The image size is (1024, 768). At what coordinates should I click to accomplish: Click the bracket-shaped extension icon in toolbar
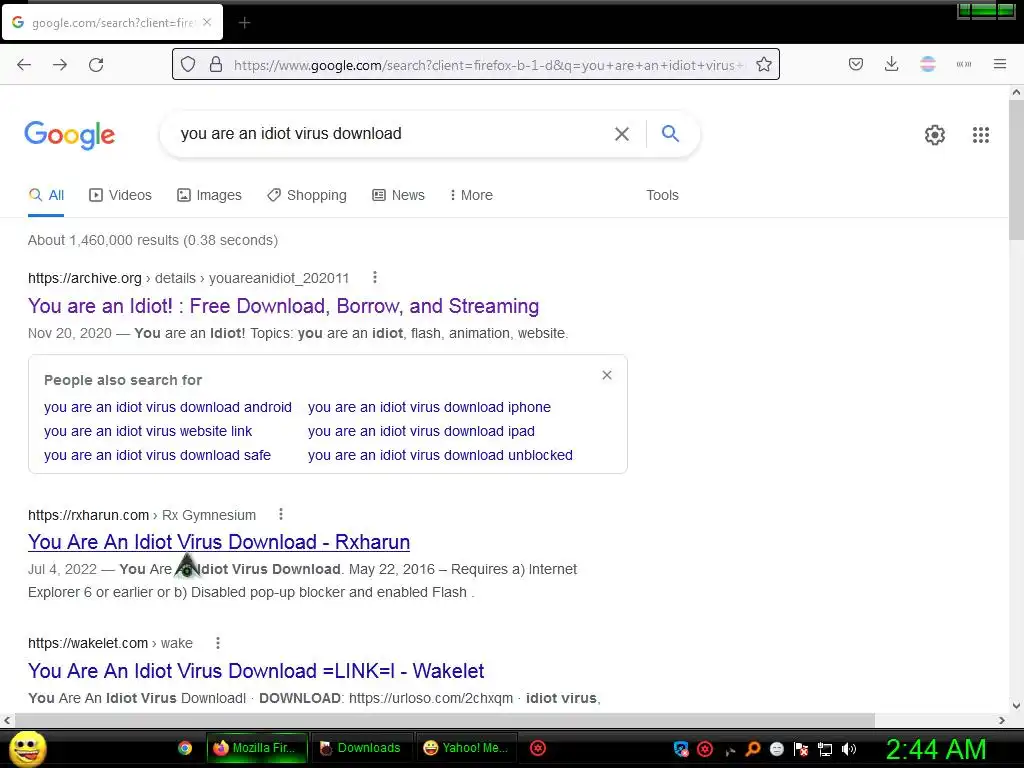pos(964,64)
